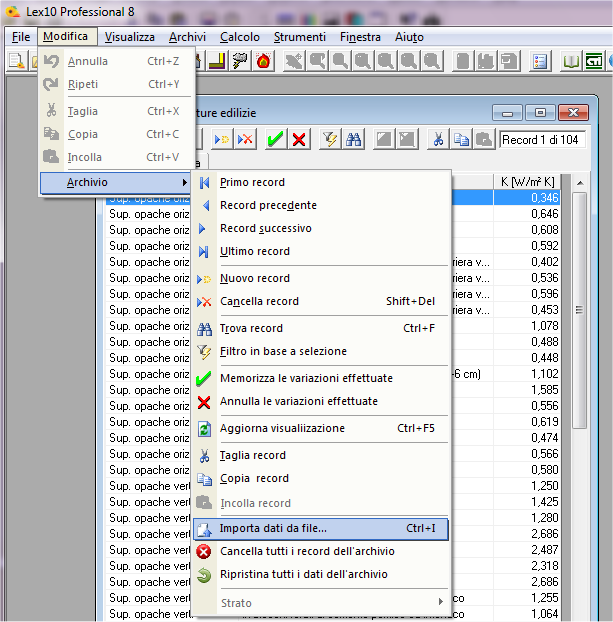Click the vertical scrollbar thumb of table
This screenshot has width=613, height=622.
click(580, 310)
